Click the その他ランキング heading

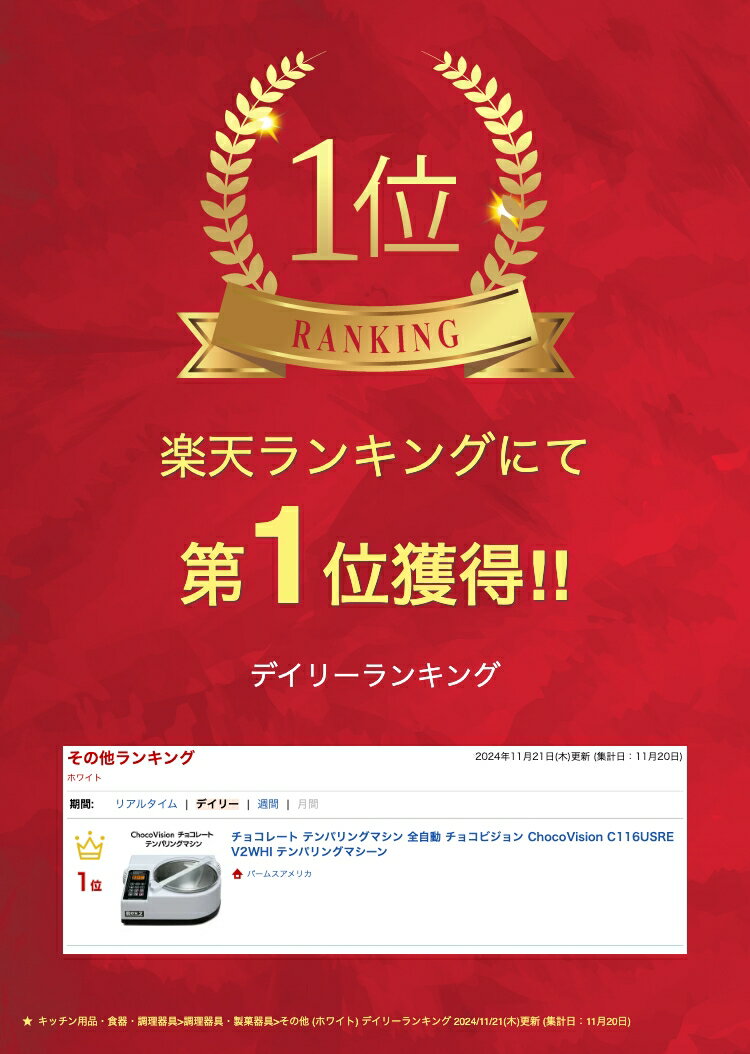(130, 758)
